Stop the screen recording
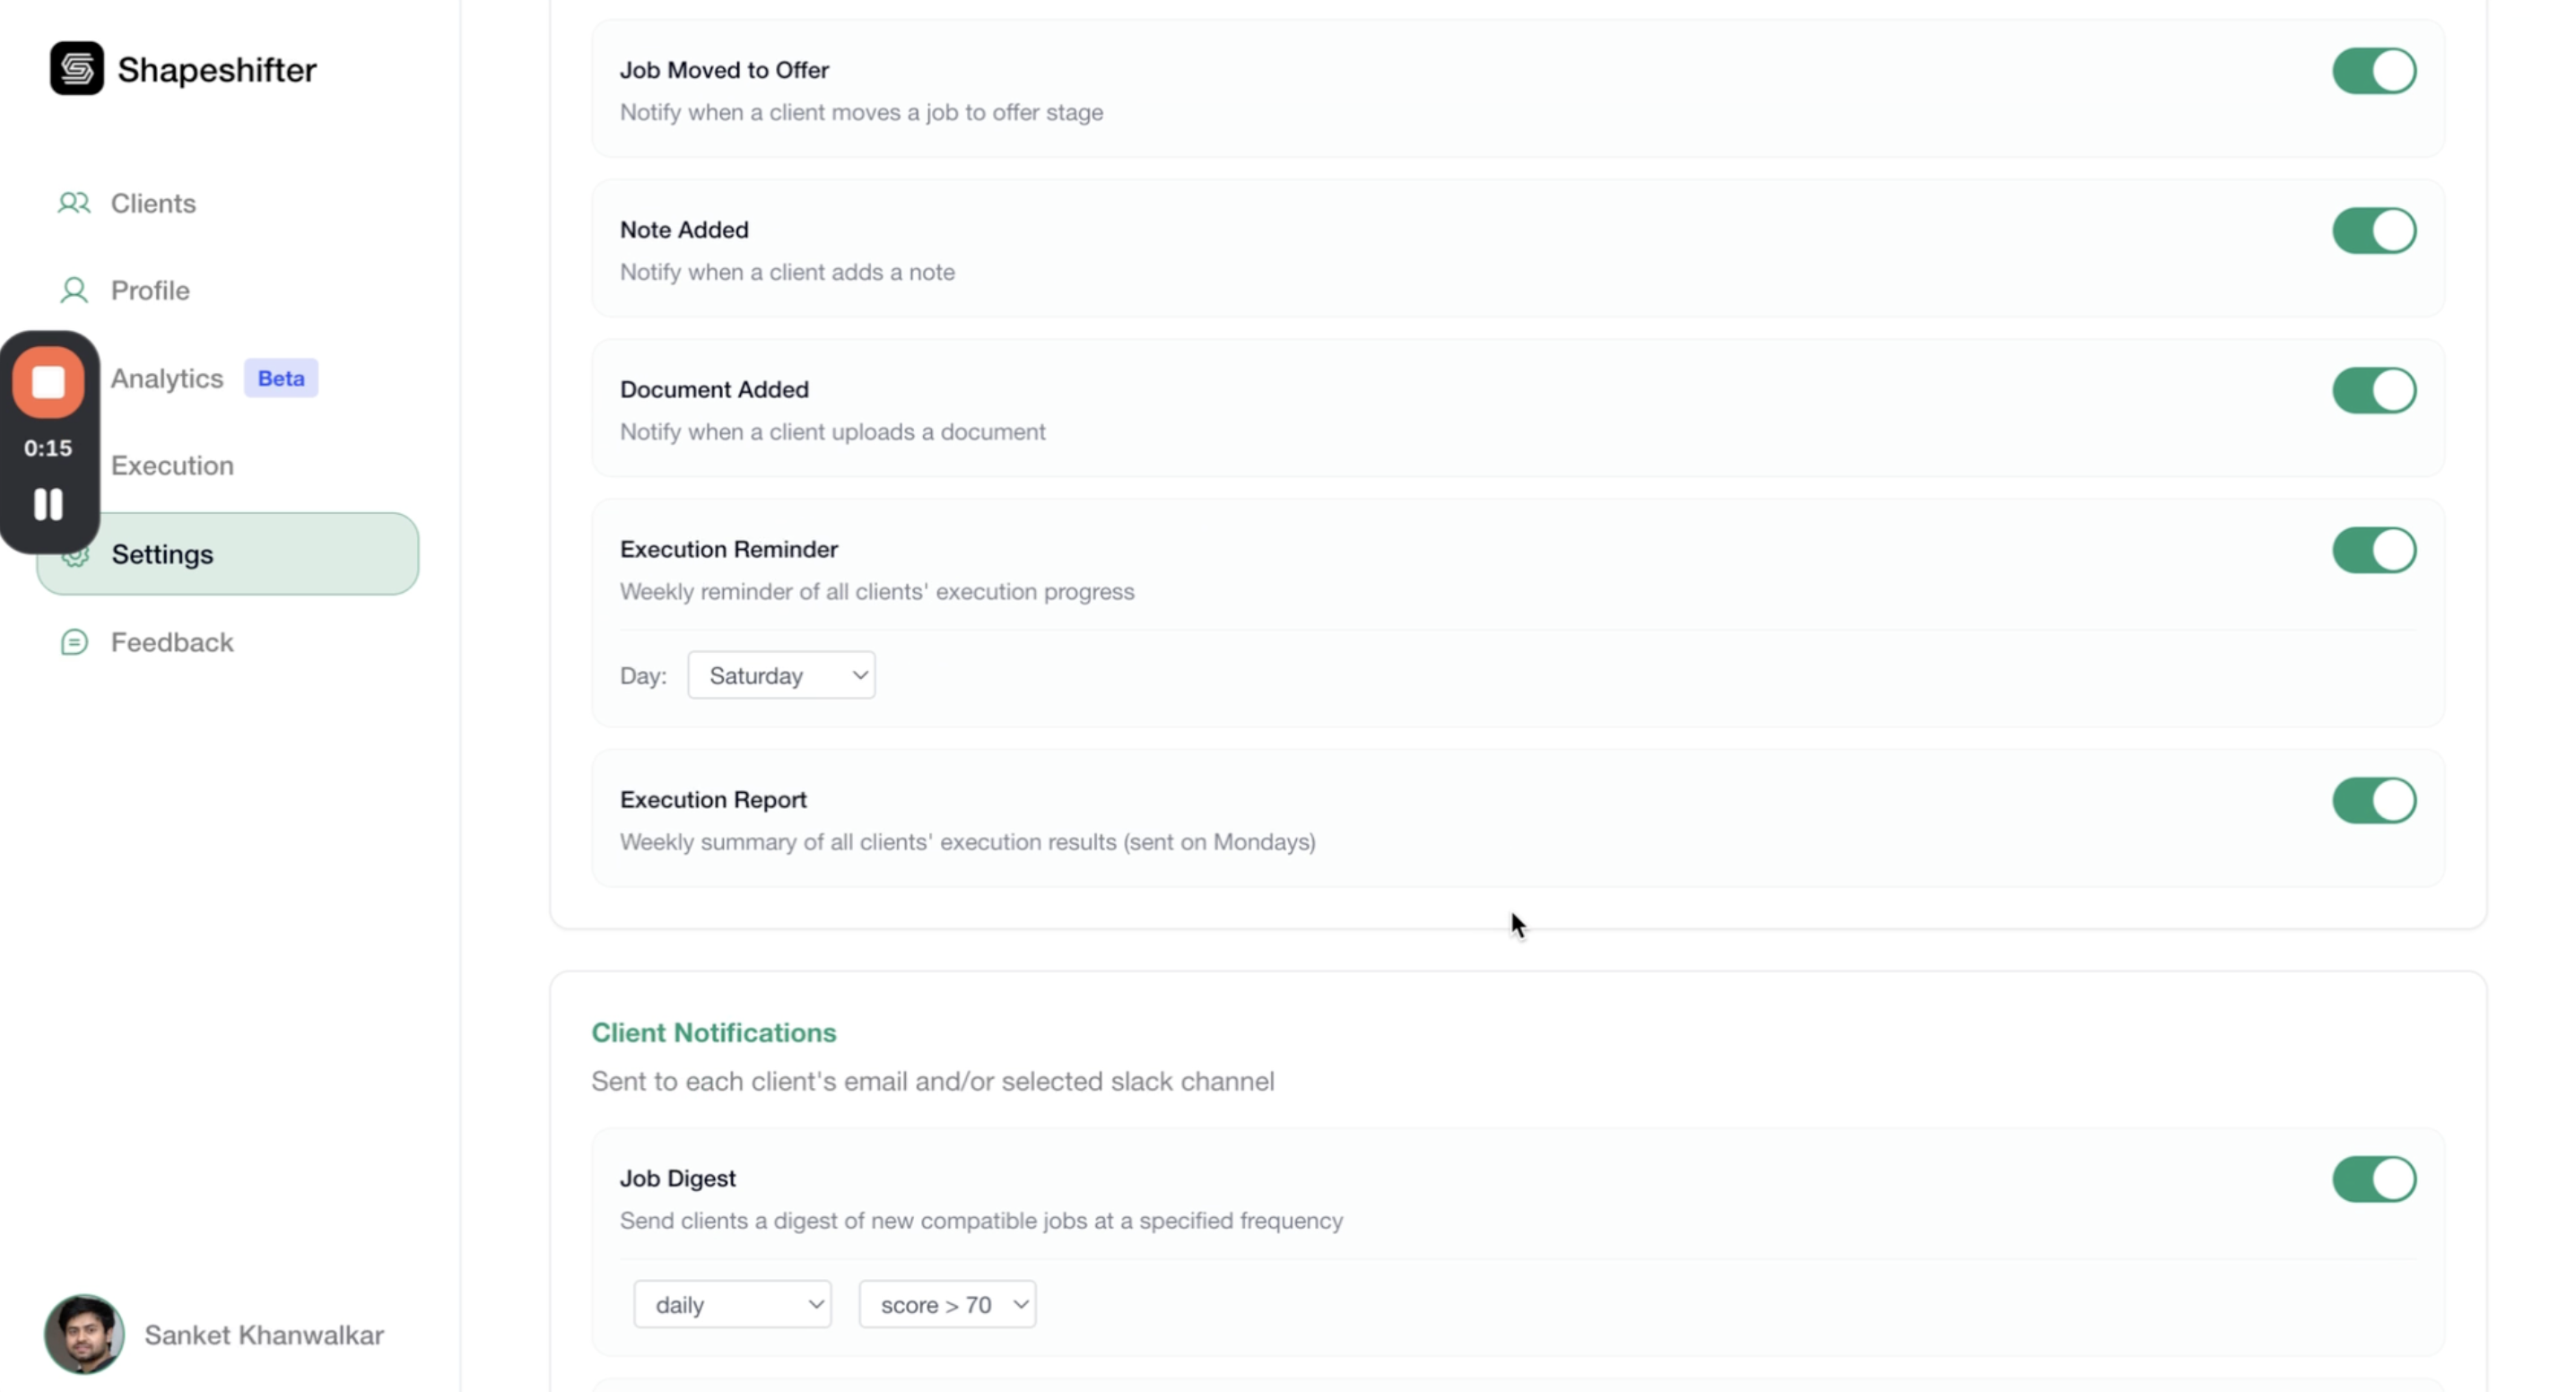This screenshot has height=1392, width=2576. tap(48, 382)
